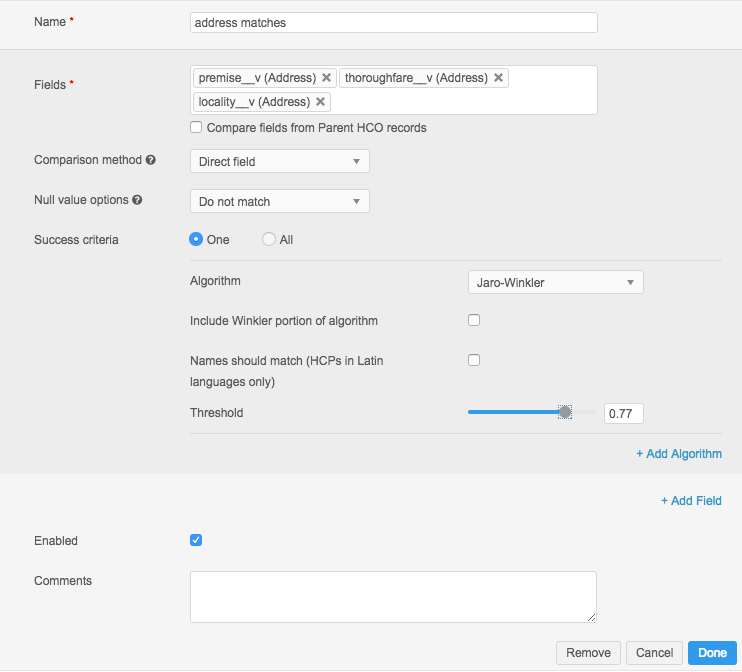Uncheck the Enabled checkbox

[196, 541]
